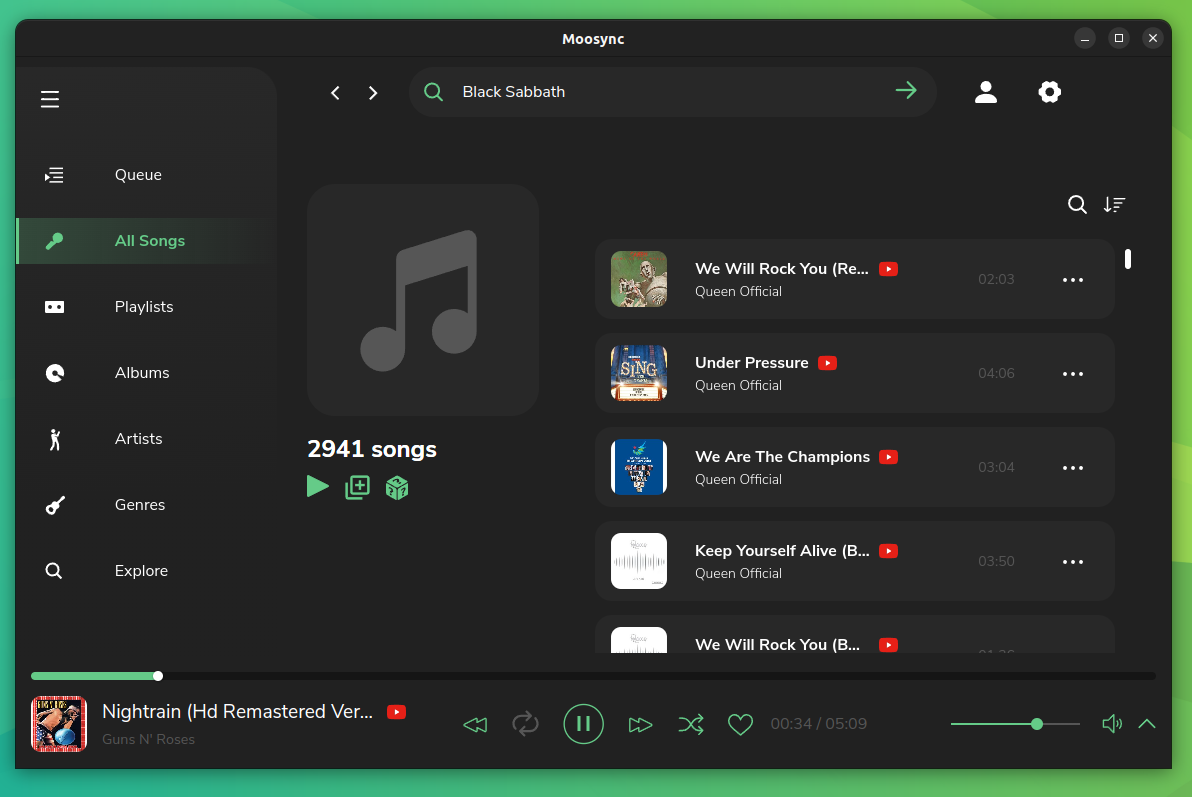This screenshot has height=797, width=1192.
Task: Submit the Black Sabbath search
Action: tap(906, 91)
